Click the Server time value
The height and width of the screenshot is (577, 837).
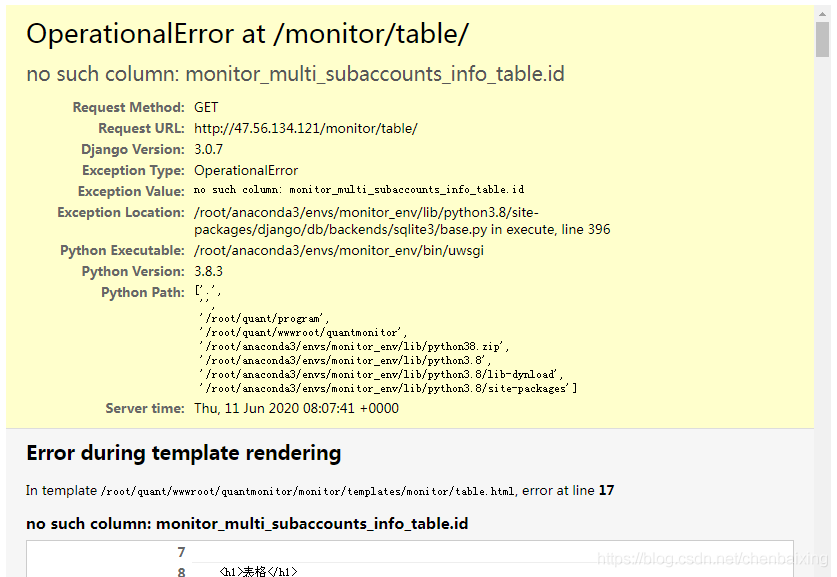[x=296, y=408]
